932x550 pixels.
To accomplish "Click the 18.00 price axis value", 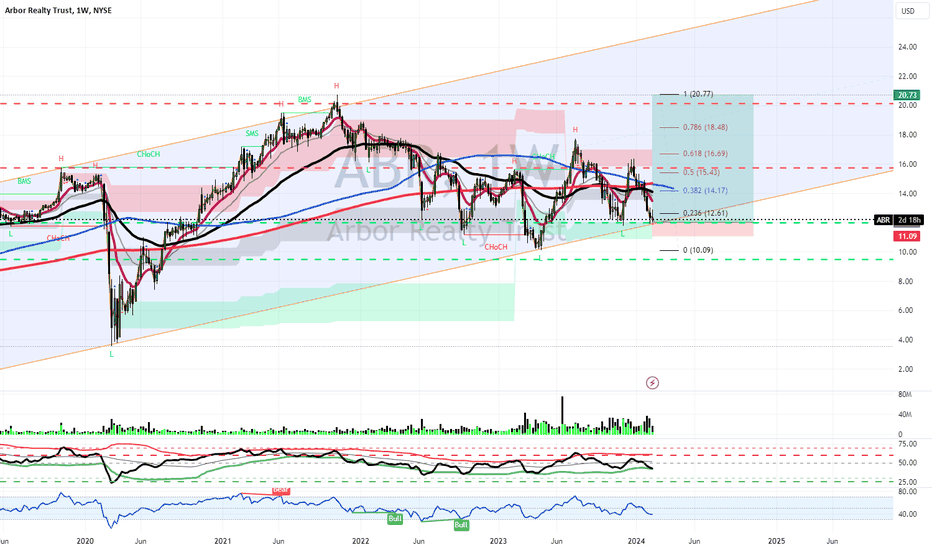I will tap(907, 135).
